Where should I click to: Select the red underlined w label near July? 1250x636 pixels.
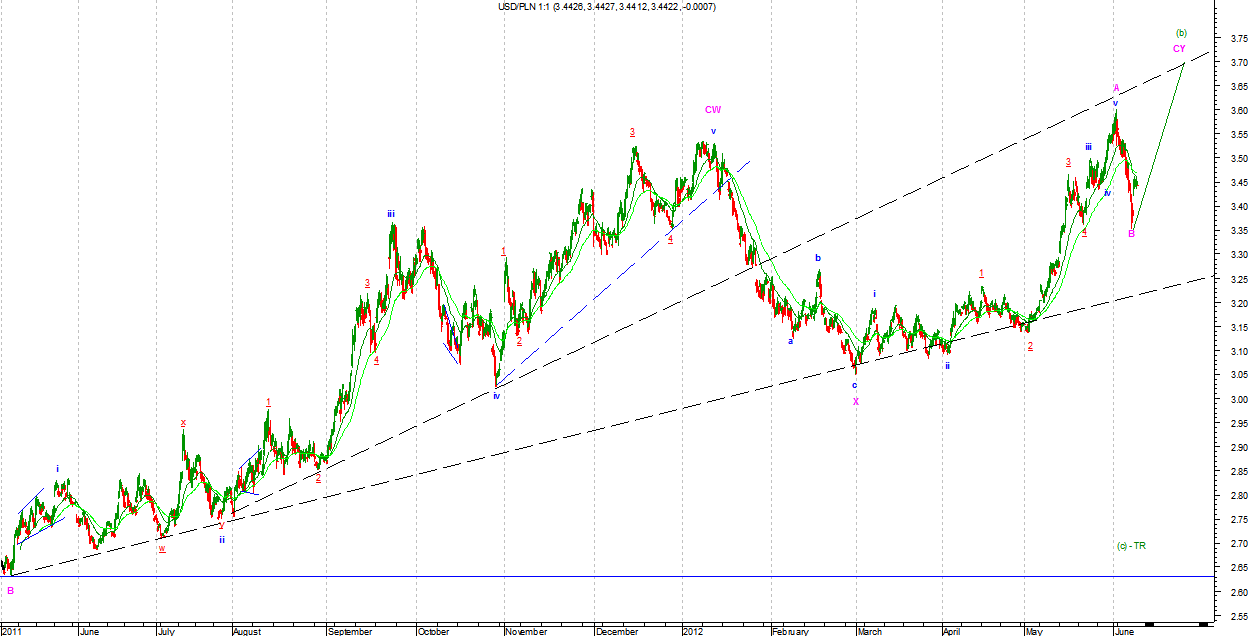pos(161,548)
